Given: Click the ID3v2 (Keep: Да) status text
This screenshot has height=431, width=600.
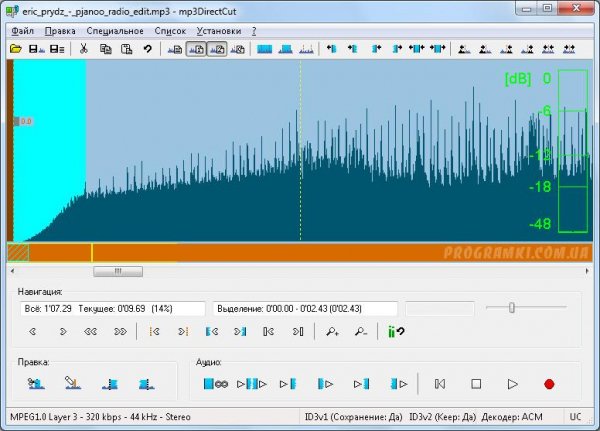Looking at the screenshot, I should pos(442,417).
